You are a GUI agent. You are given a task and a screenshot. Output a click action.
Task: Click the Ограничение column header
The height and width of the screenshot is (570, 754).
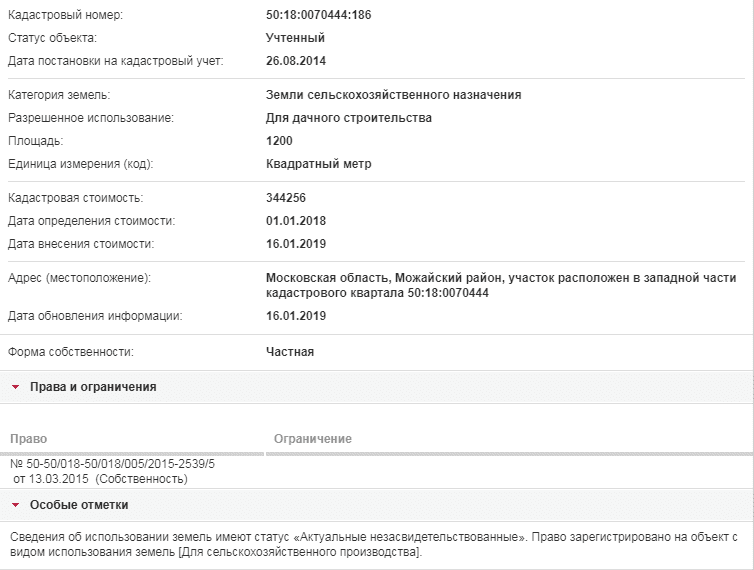(x=313, y=439)
